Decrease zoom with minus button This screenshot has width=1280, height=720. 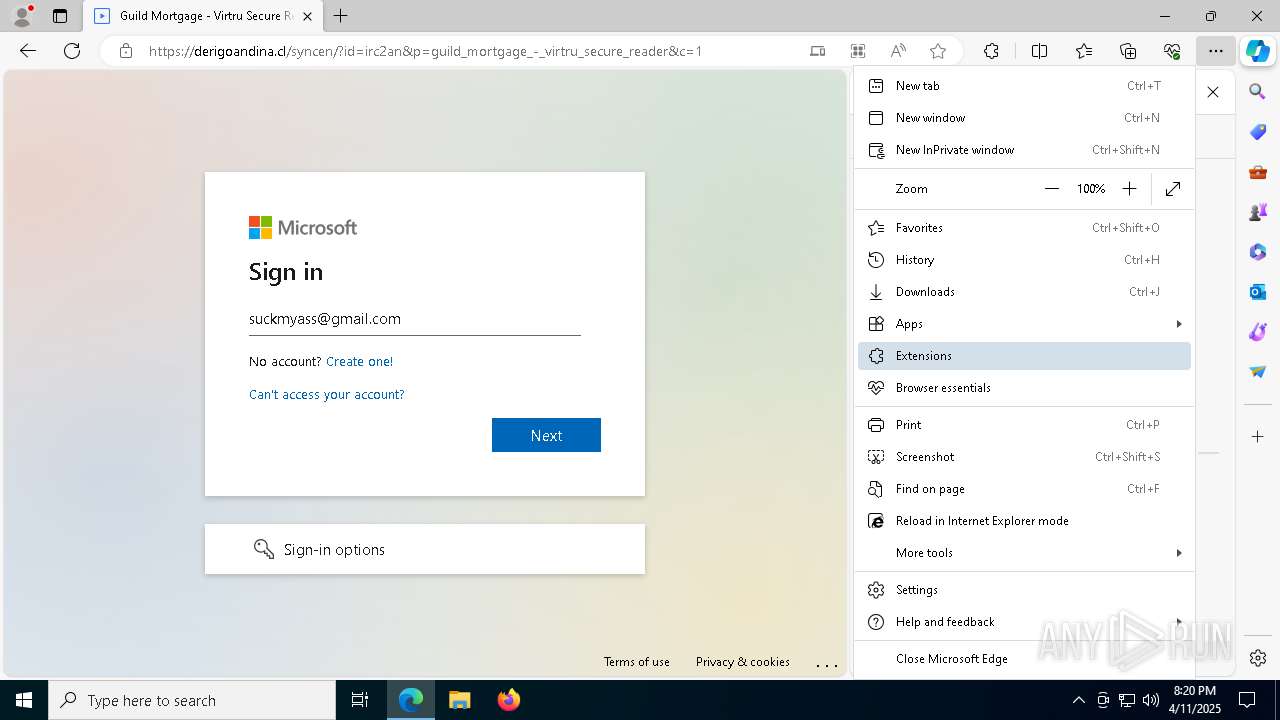(x=1052, y=189)
